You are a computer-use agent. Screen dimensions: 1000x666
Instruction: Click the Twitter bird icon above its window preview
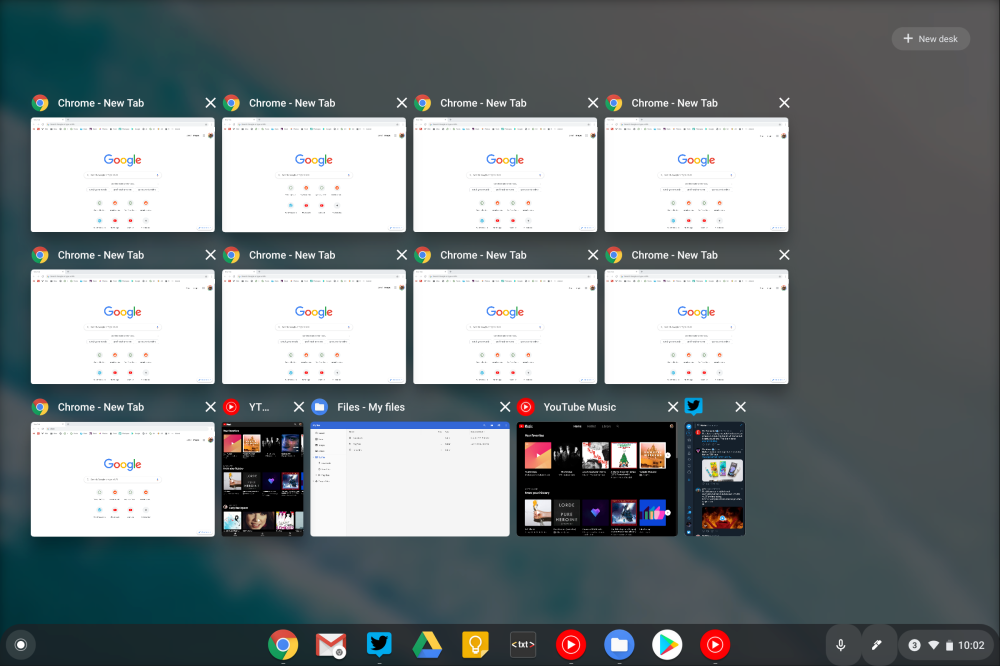click(x=693, y=406)
